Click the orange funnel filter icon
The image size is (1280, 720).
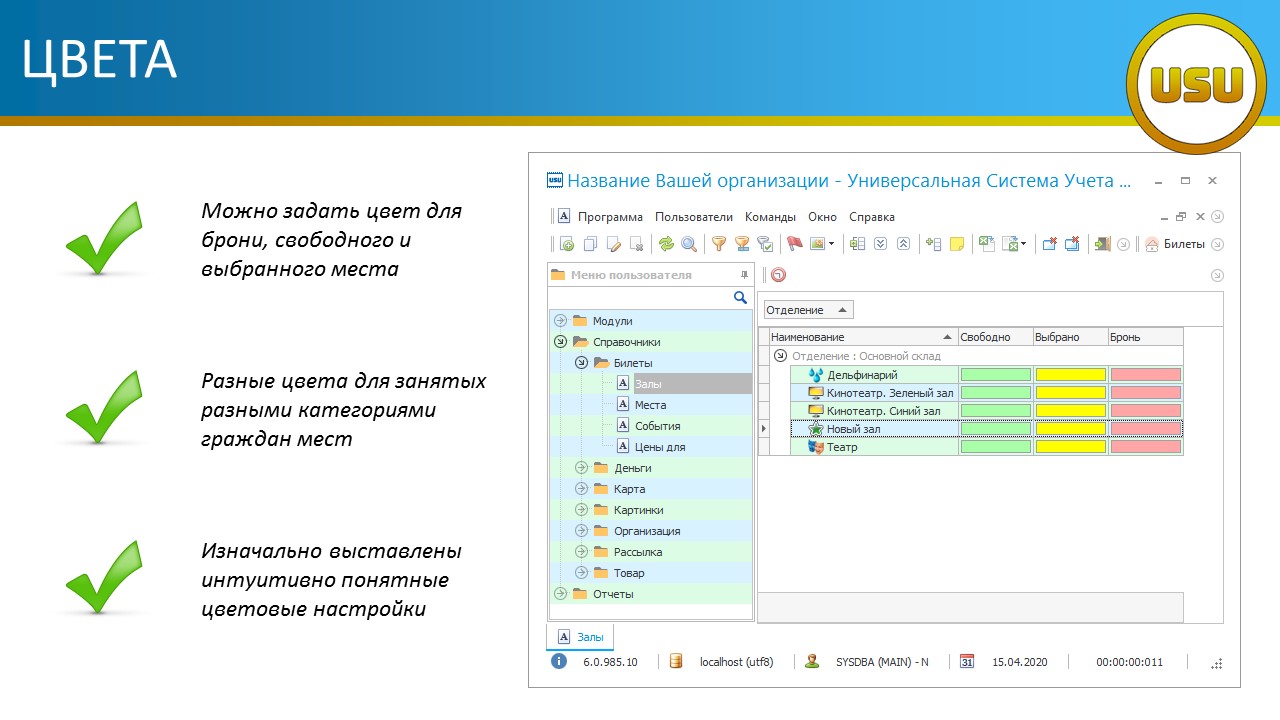click(718, 244)
